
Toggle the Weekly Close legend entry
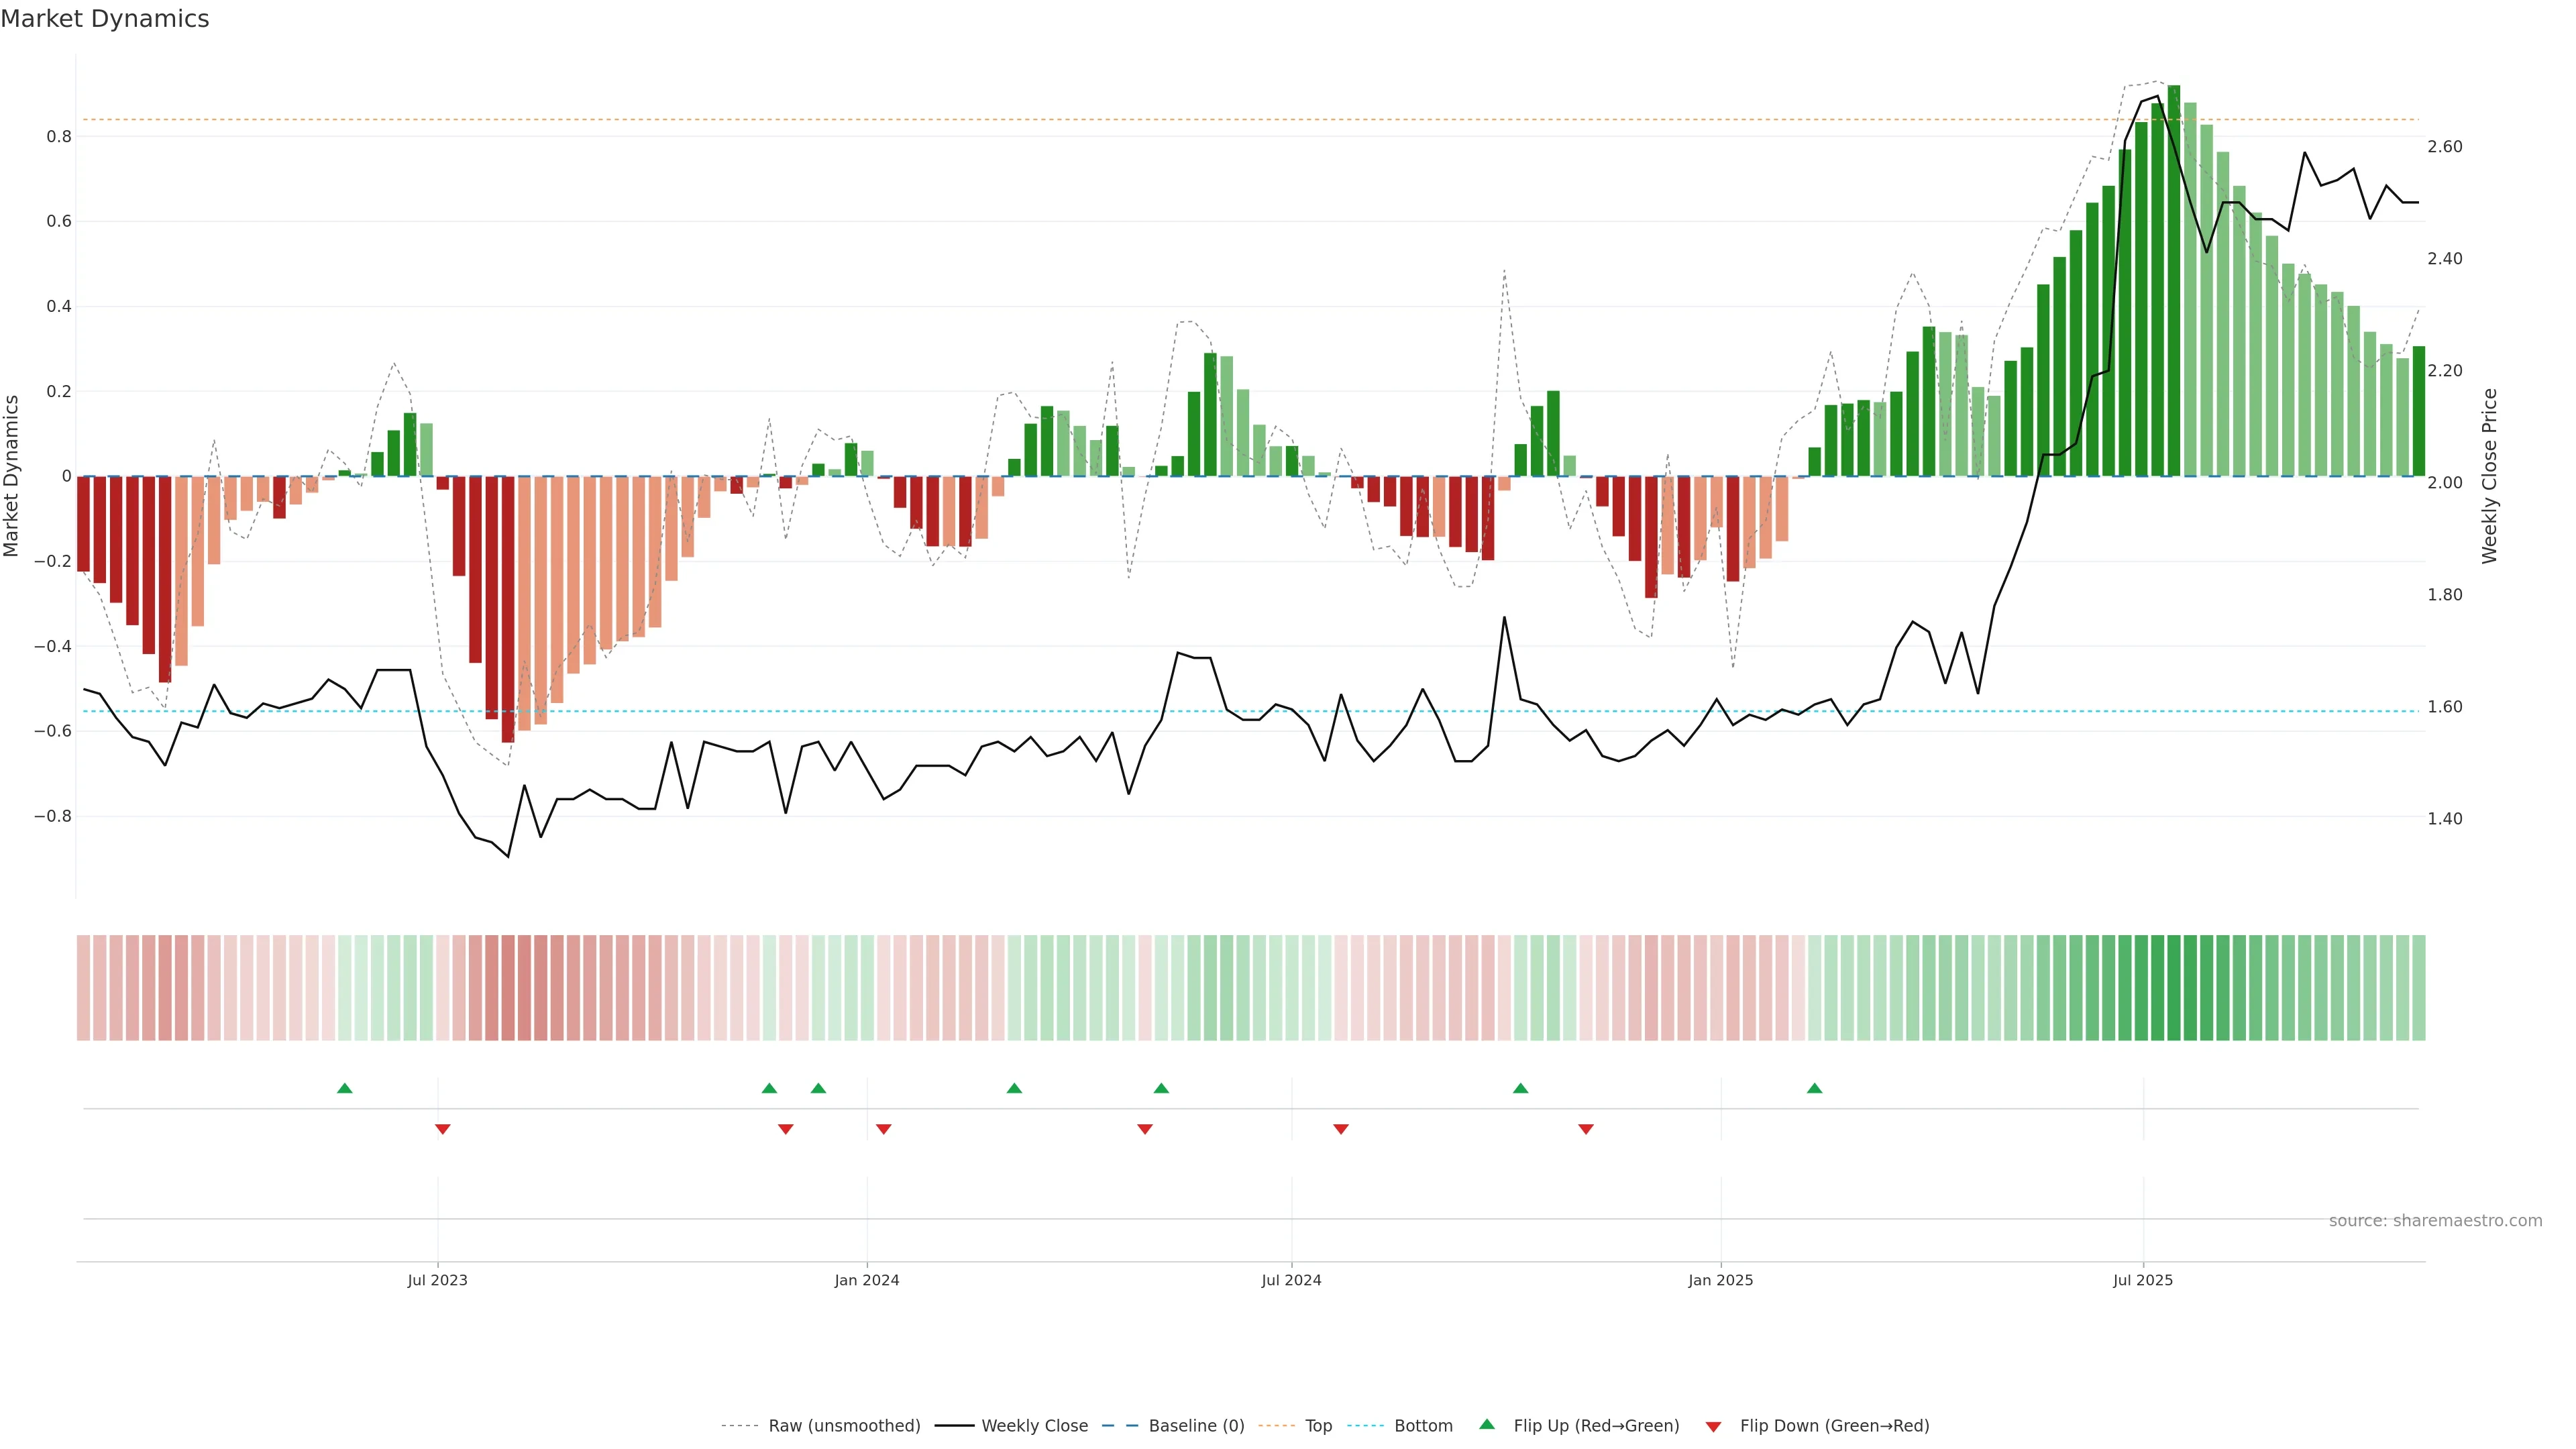coord(1034,1426)
